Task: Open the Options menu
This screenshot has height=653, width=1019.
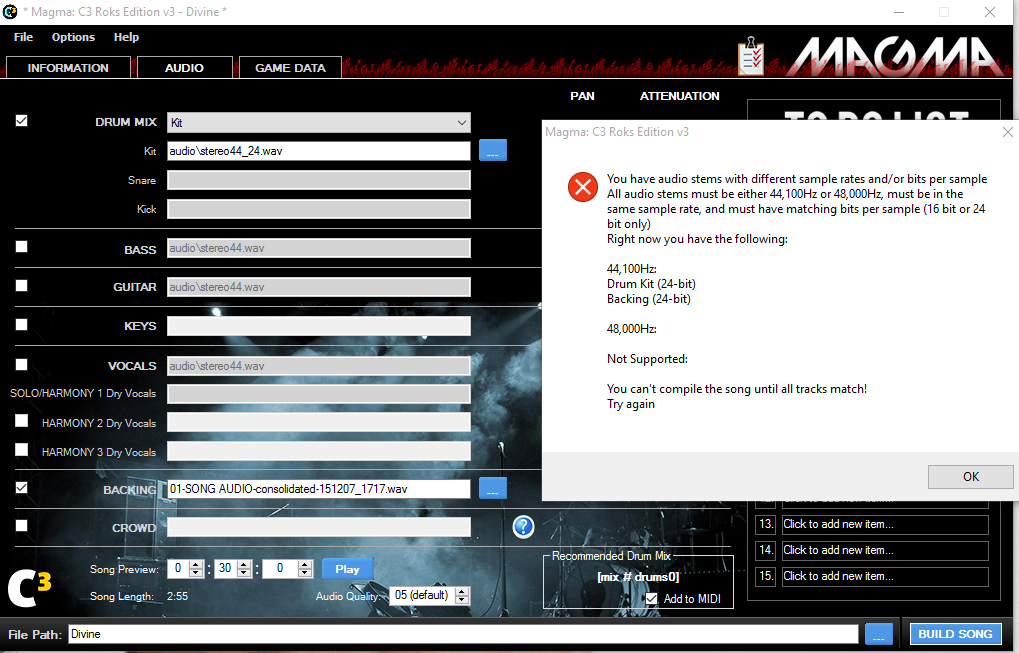Action: point(73,37)
